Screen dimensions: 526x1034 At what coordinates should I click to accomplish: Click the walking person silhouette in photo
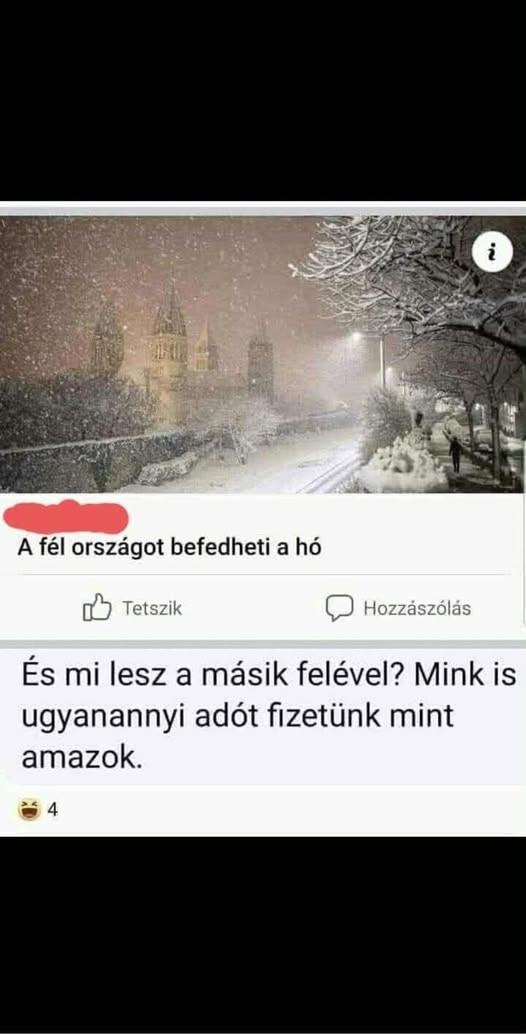[455, 454]
